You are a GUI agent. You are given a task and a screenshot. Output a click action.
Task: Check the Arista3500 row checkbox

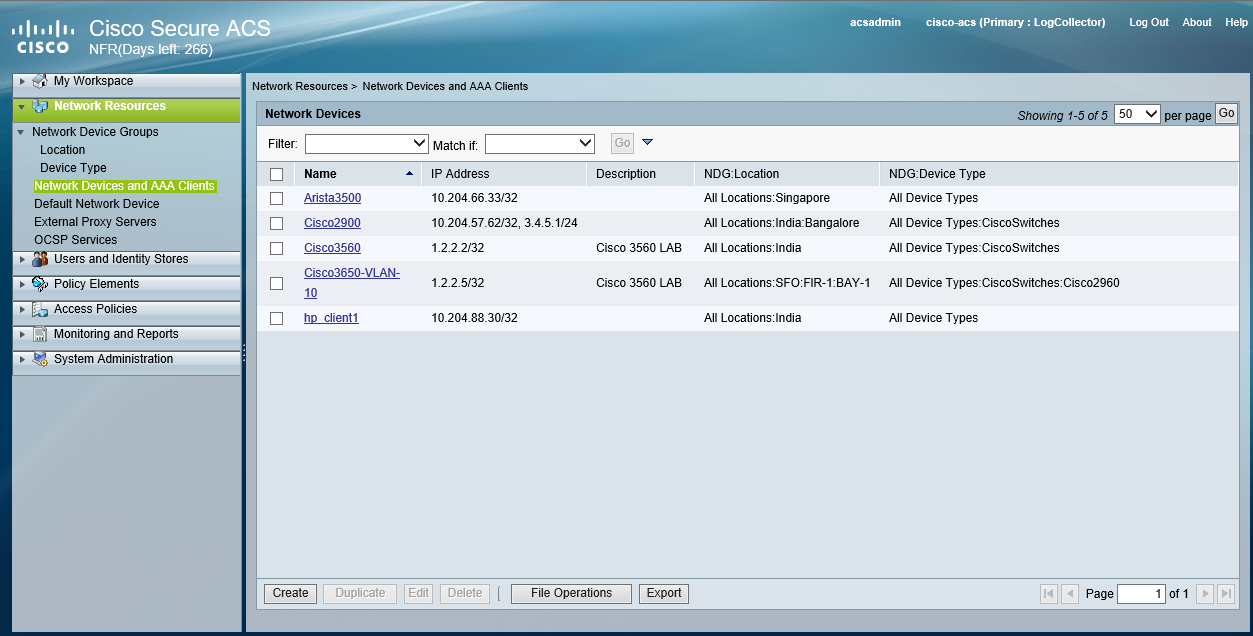277,198
